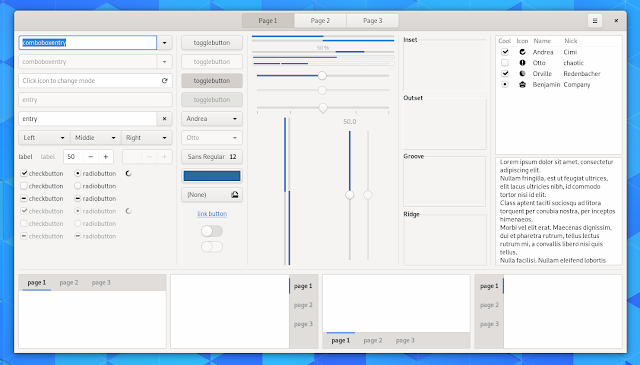Toggle the upper on/off switch

pyautogui.click(x=212, y=231)
